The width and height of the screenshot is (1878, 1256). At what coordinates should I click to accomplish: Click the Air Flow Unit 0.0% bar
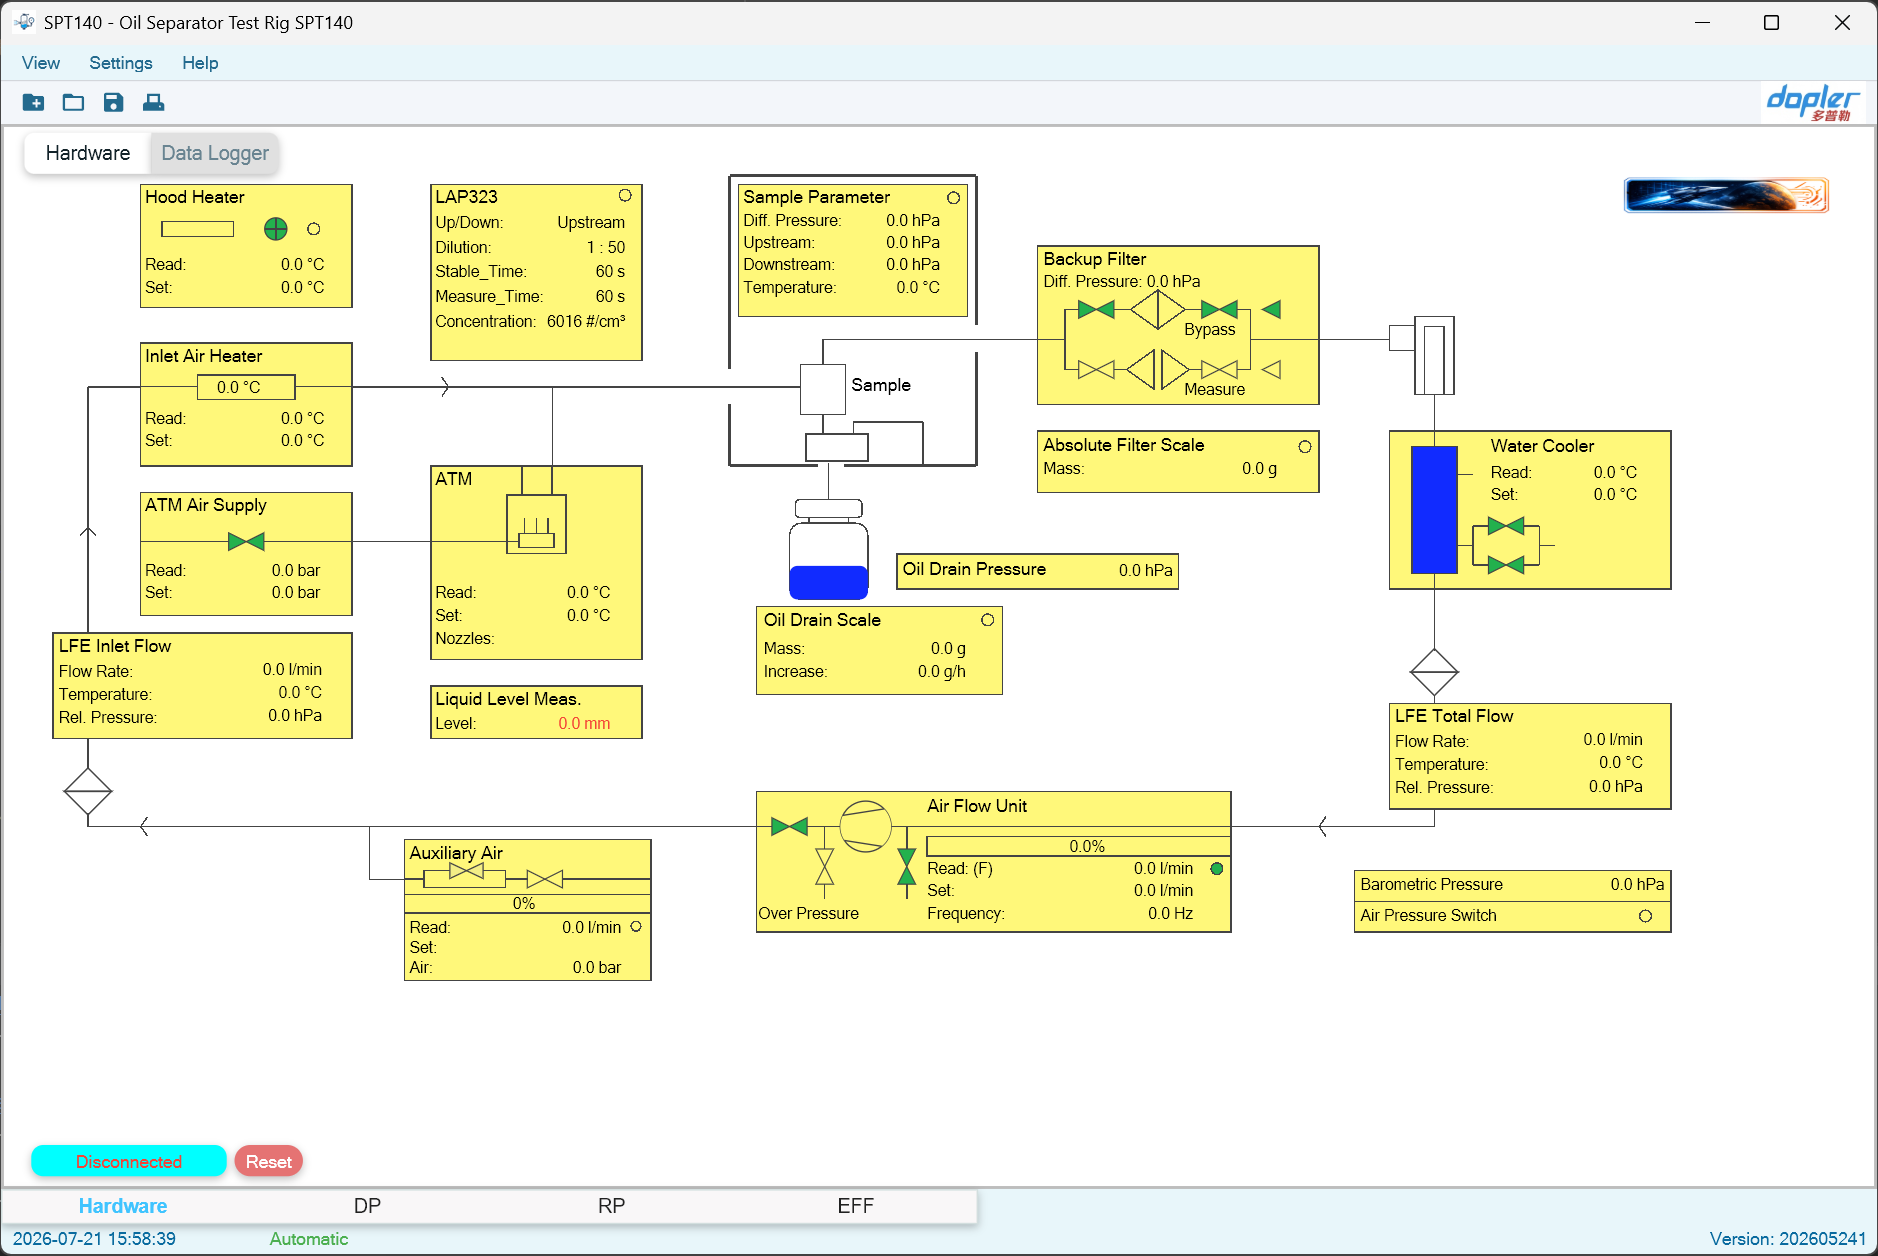tap(1078, 846)
